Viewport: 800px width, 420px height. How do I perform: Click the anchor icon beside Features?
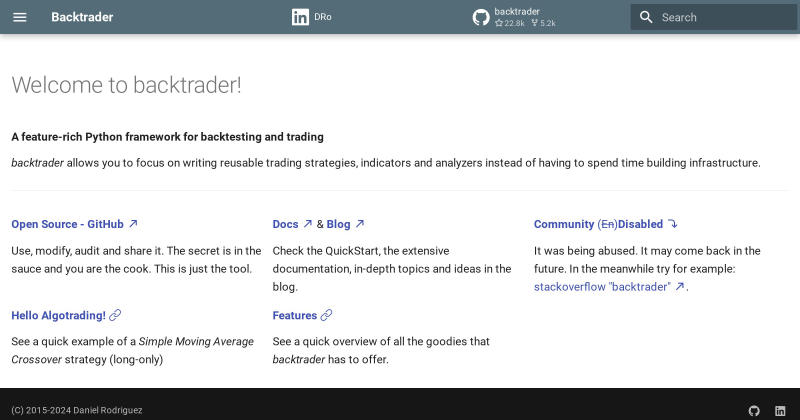(327, 315)
